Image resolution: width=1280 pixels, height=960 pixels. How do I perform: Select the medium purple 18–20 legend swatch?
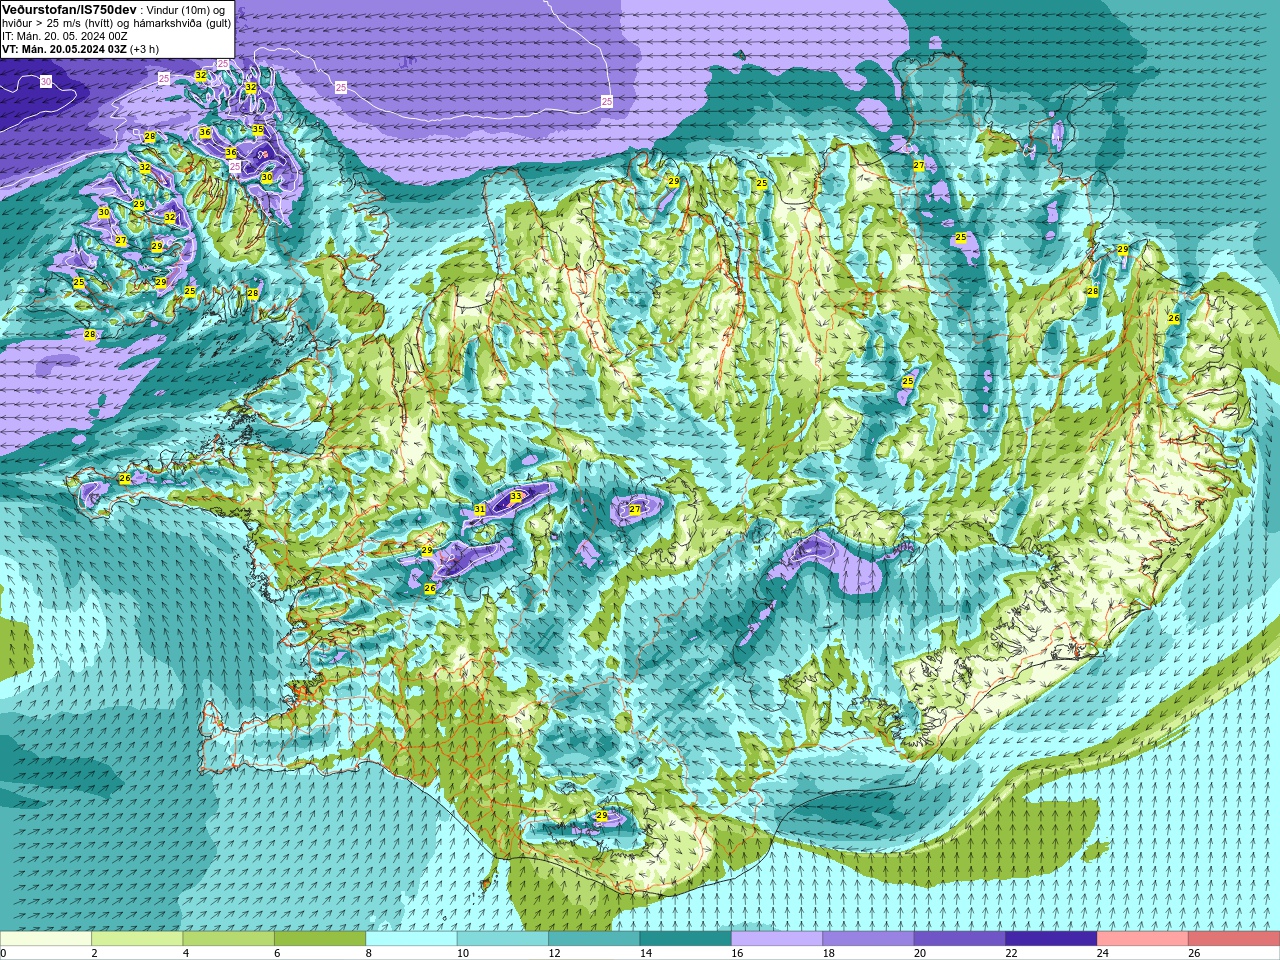coord(868,939)
